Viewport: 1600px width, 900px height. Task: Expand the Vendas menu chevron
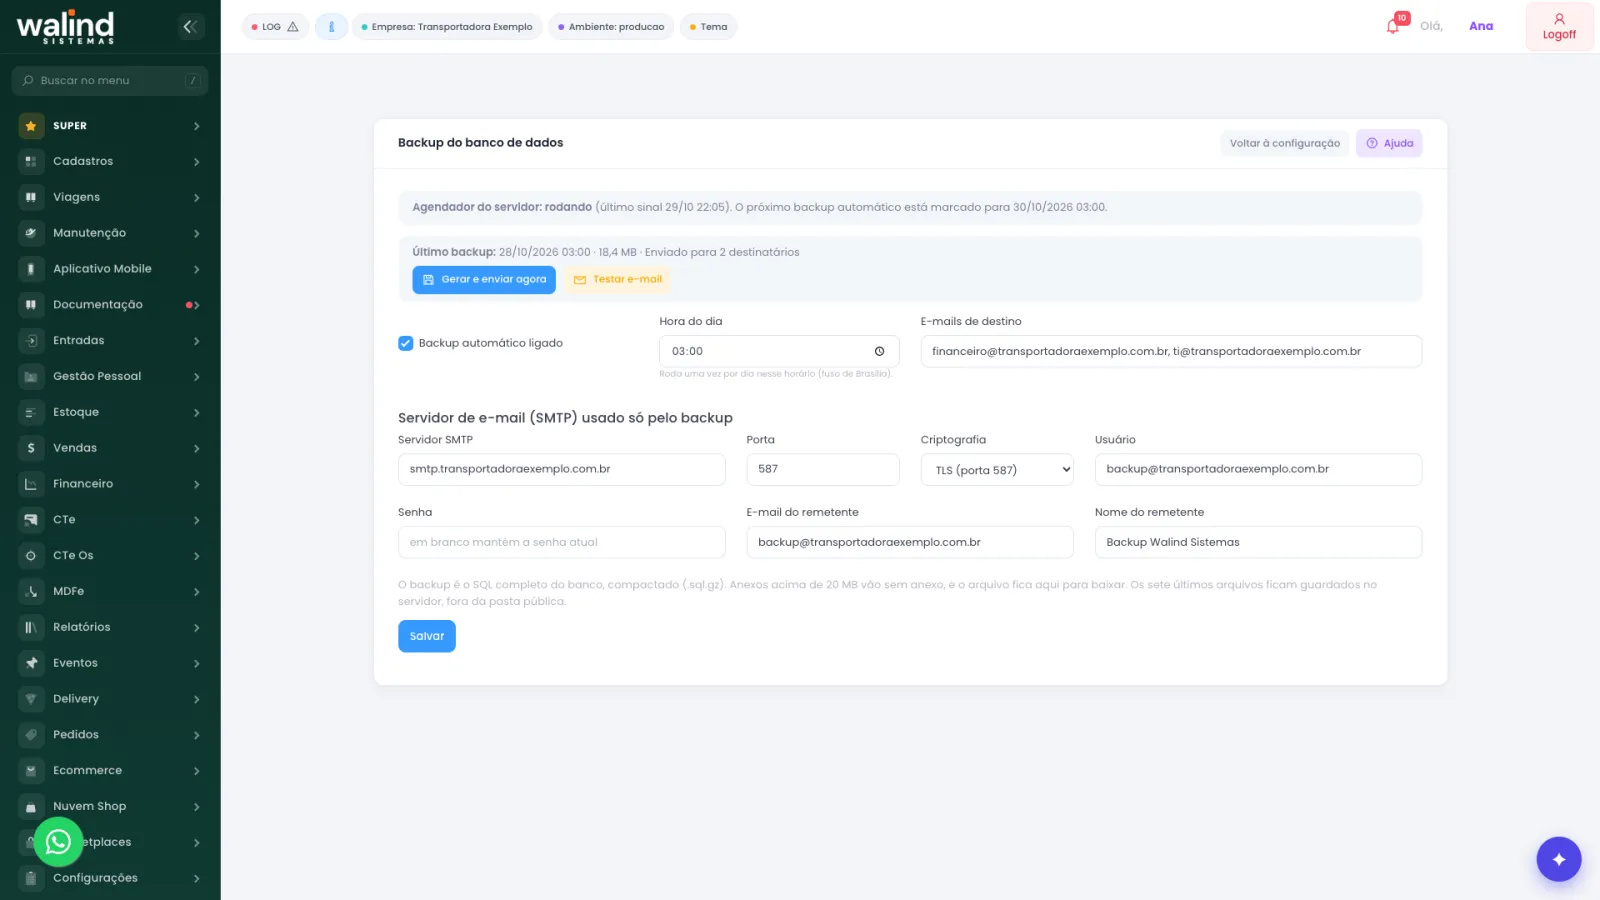point(196,449)
